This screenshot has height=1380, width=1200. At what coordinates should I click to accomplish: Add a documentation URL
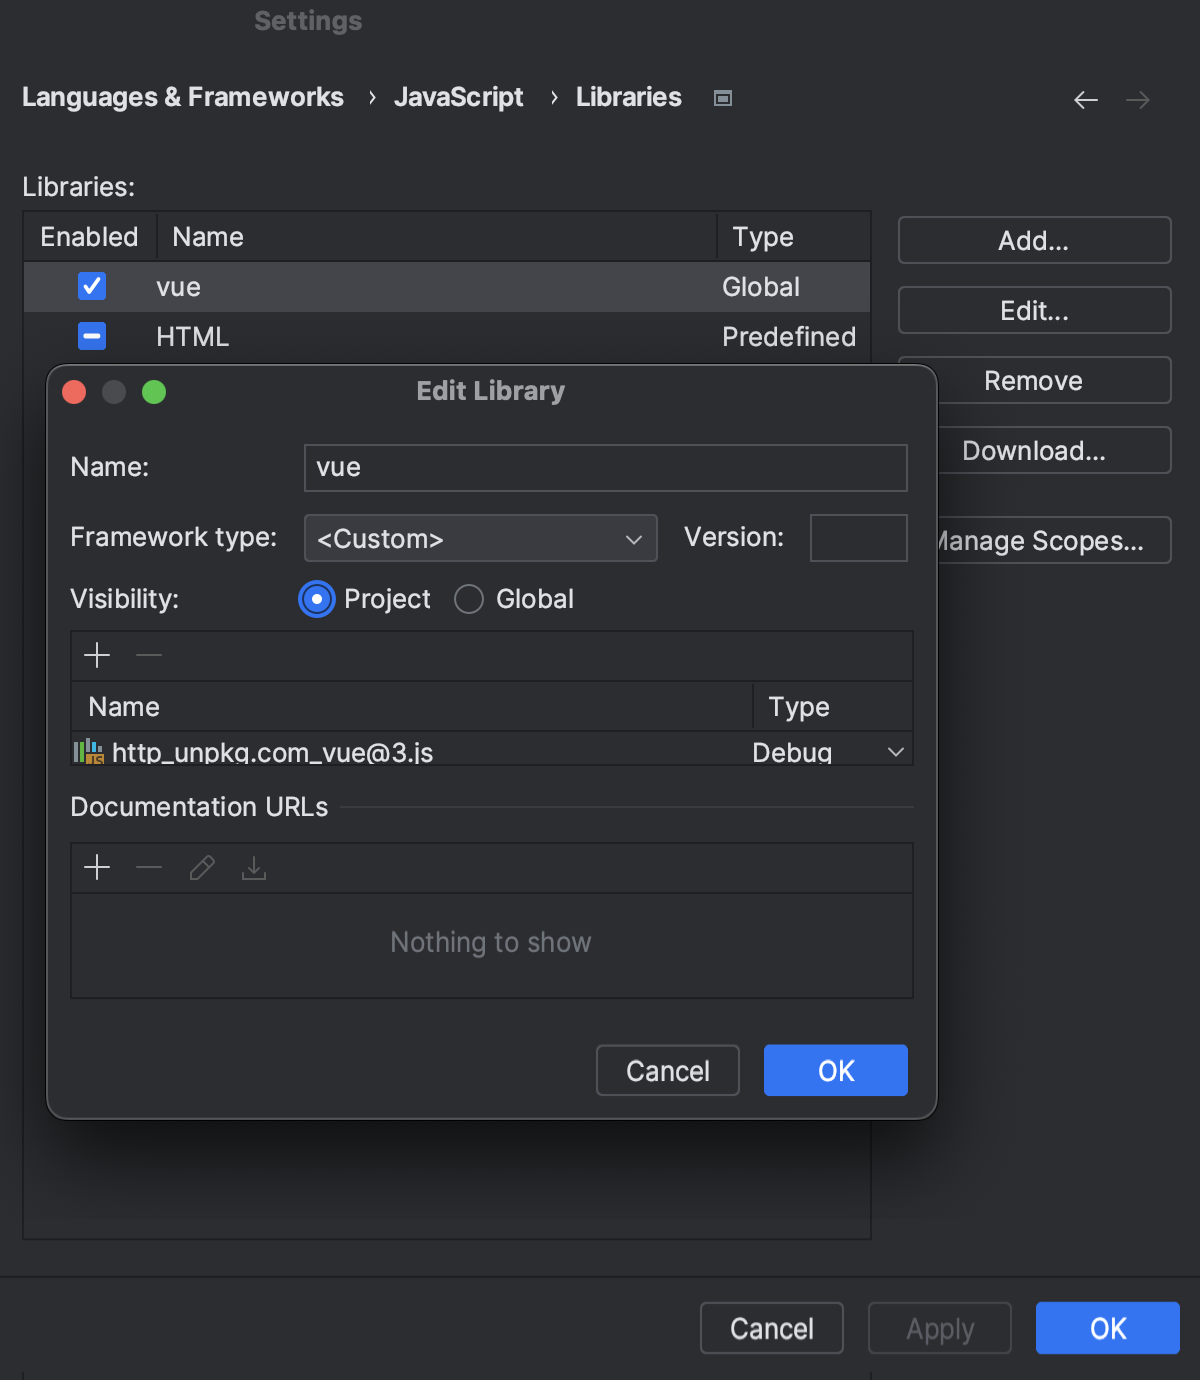click(97, 867)
